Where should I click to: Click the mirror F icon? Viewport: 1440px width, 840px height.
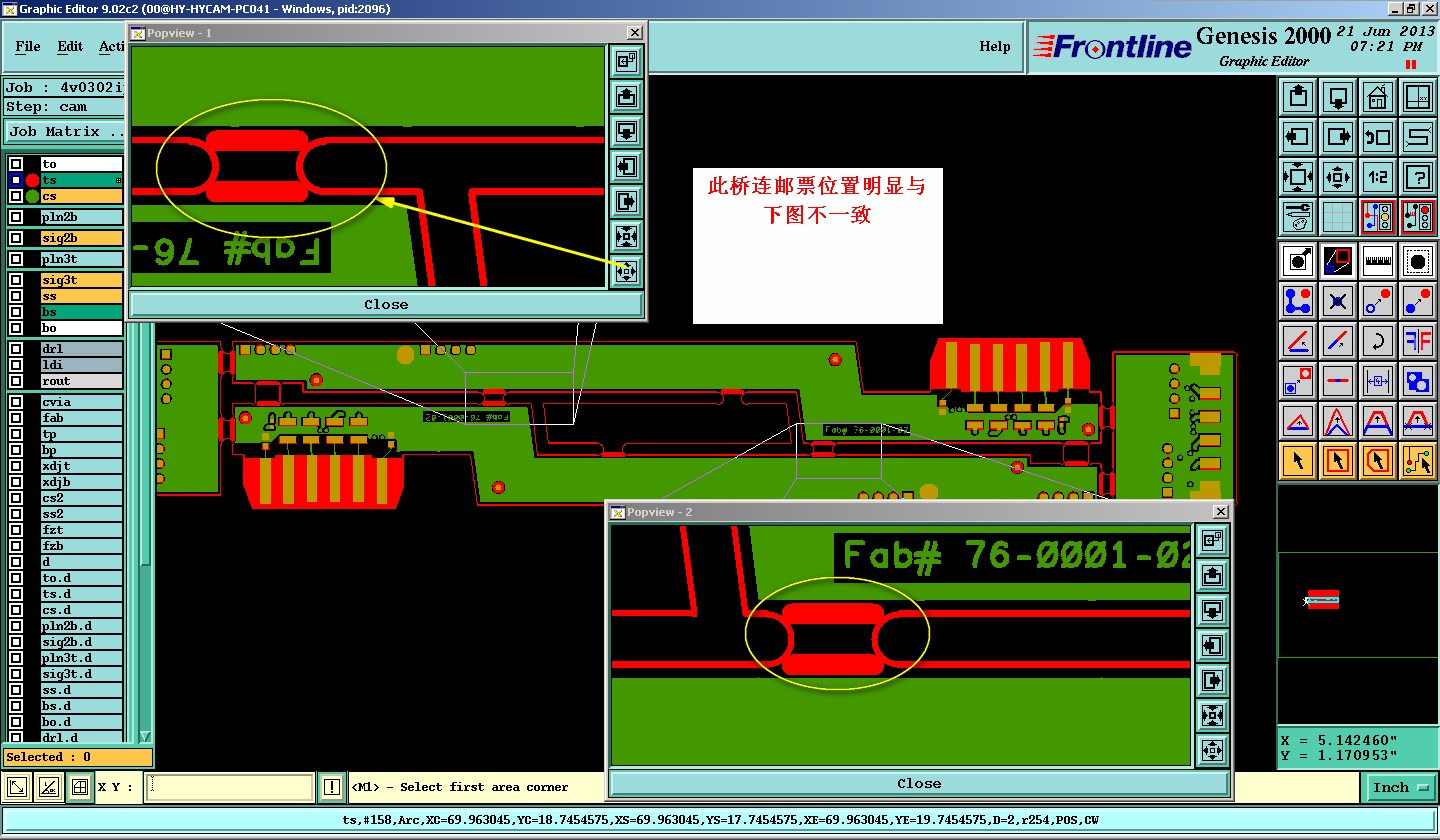1418,340
